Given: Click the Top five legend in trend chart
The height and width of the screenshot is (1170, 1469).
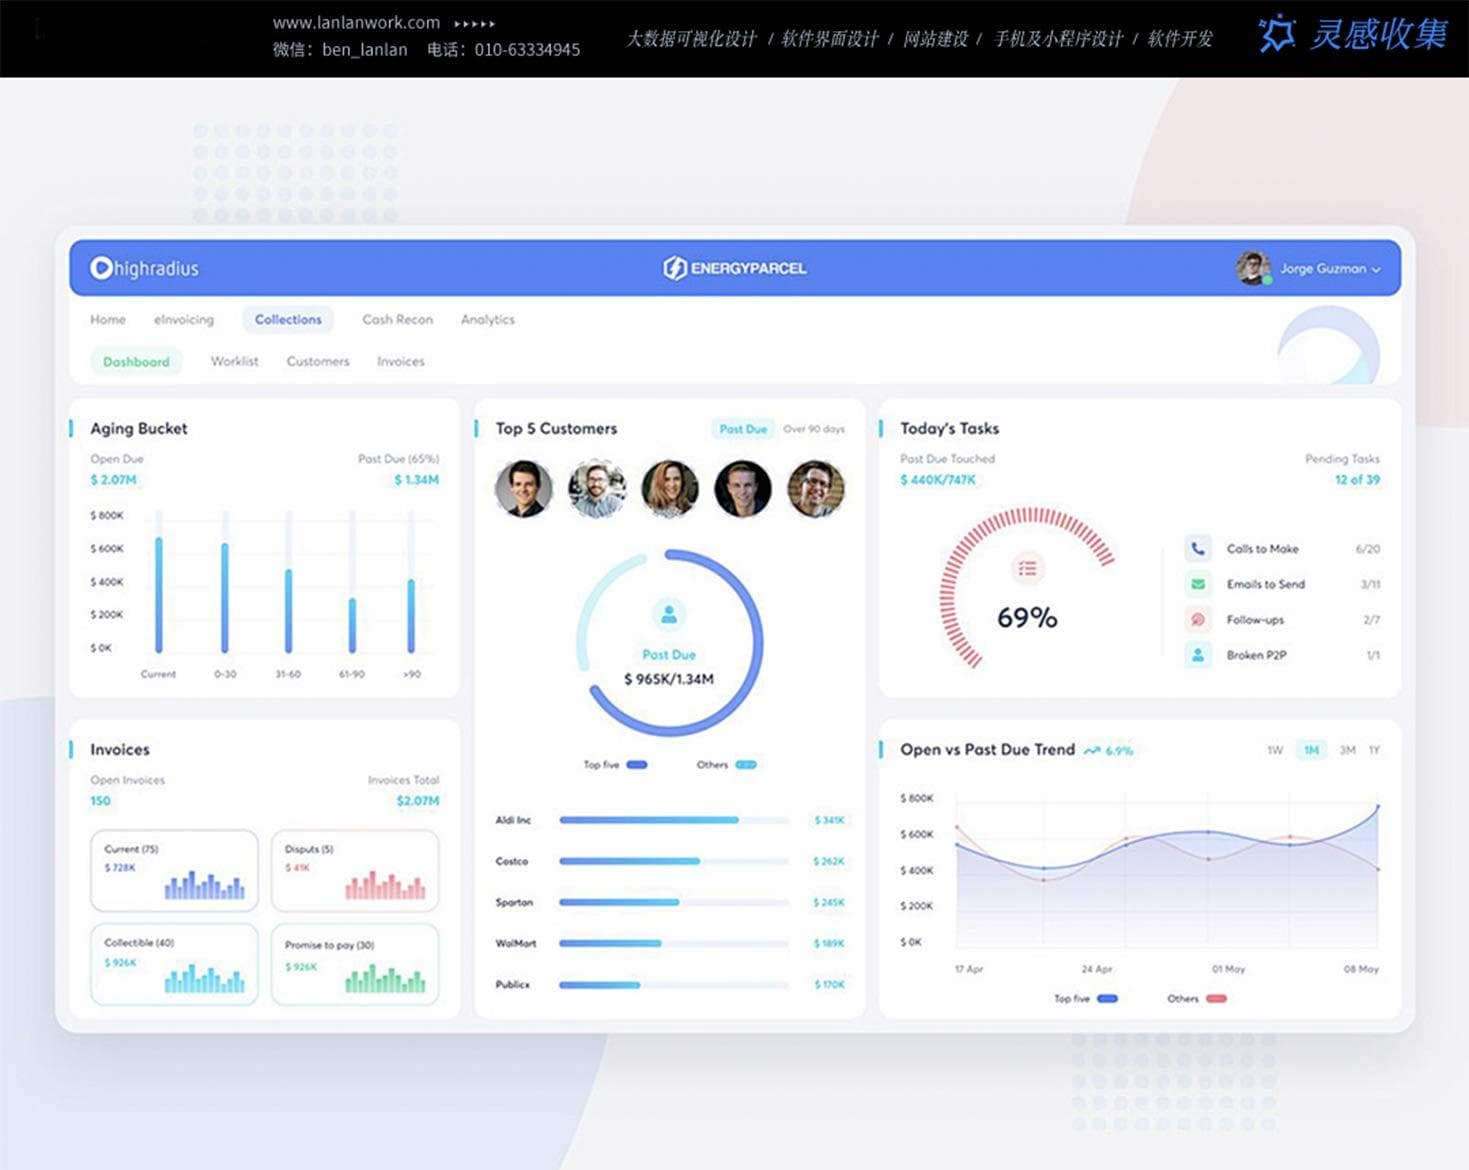Looking at the screenshot, I should coord(1085,999).
